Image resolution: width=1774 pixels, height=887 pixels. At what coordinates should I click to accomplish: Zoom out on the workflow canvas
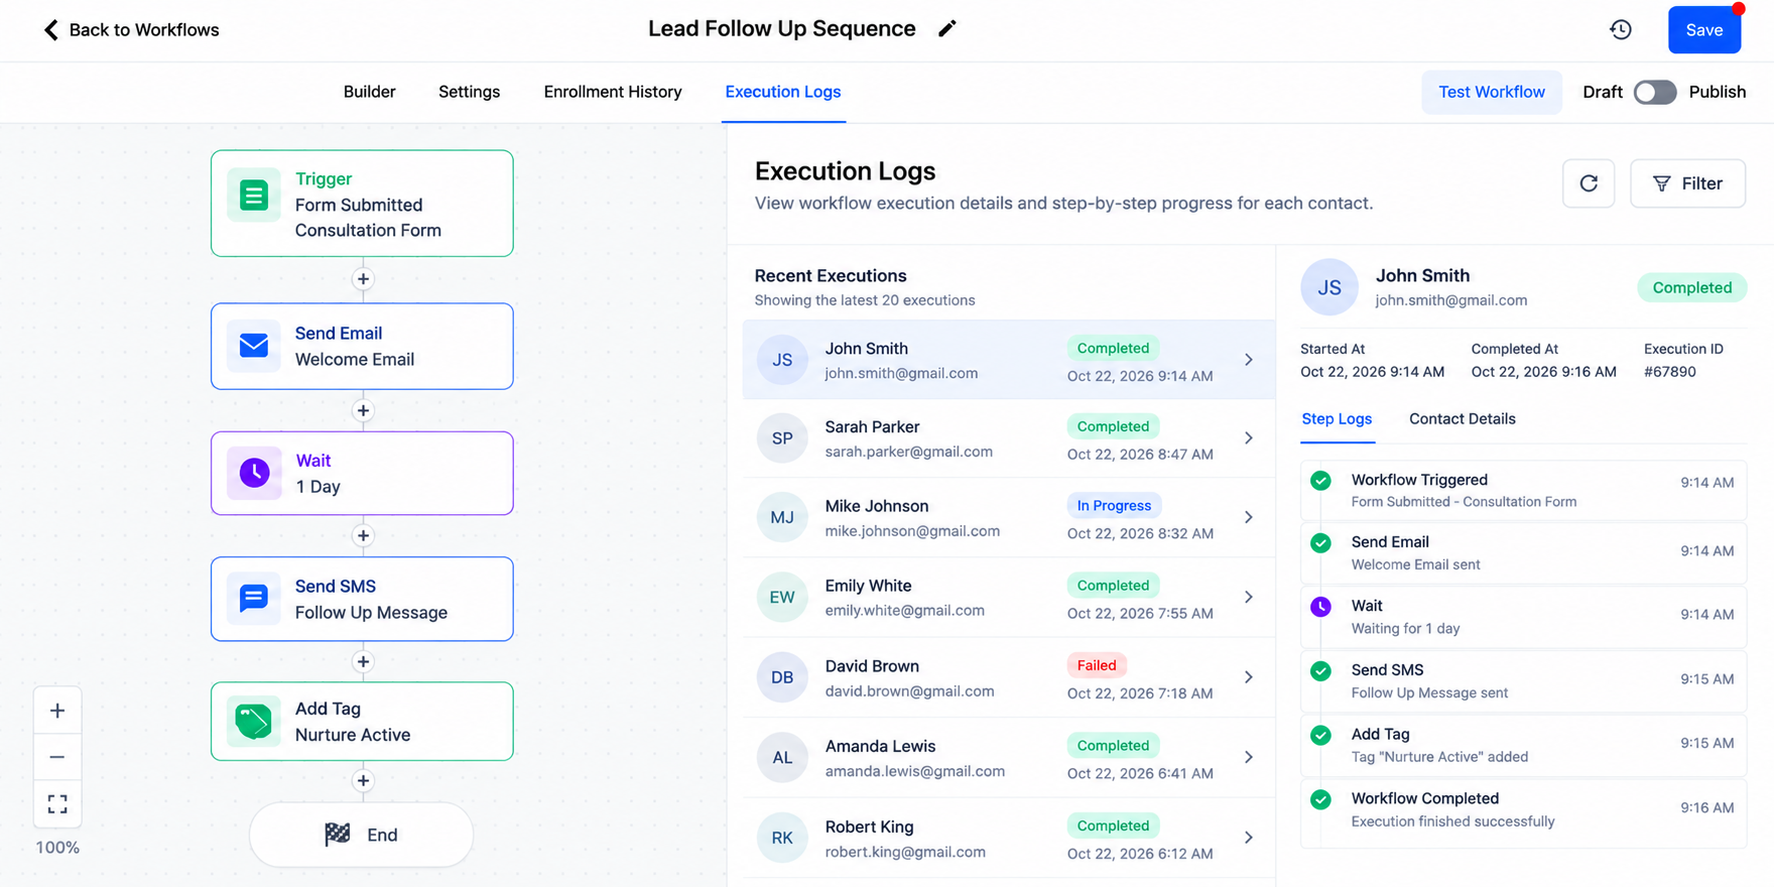tap(57, 757)
